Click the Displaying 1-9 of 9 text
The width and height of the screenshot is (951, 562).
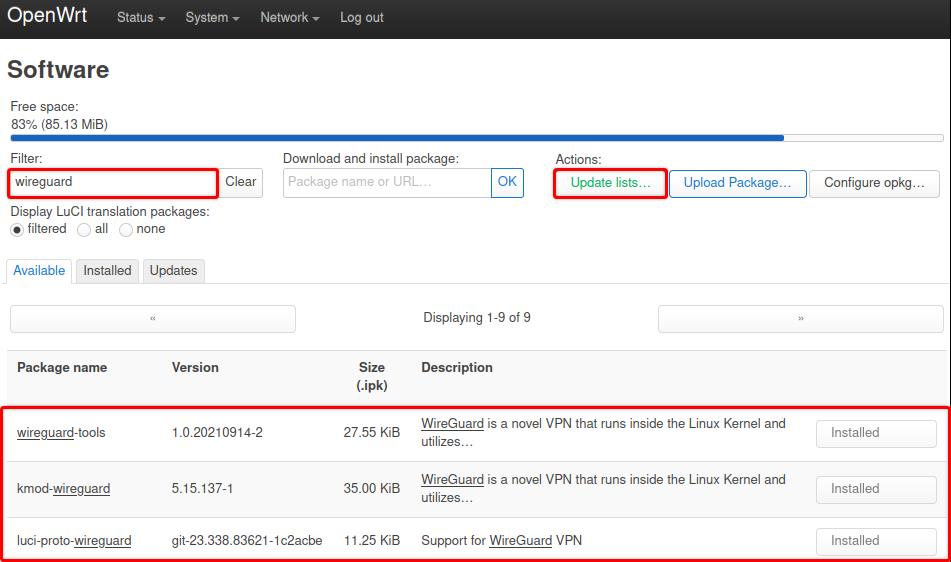(477, 318)
